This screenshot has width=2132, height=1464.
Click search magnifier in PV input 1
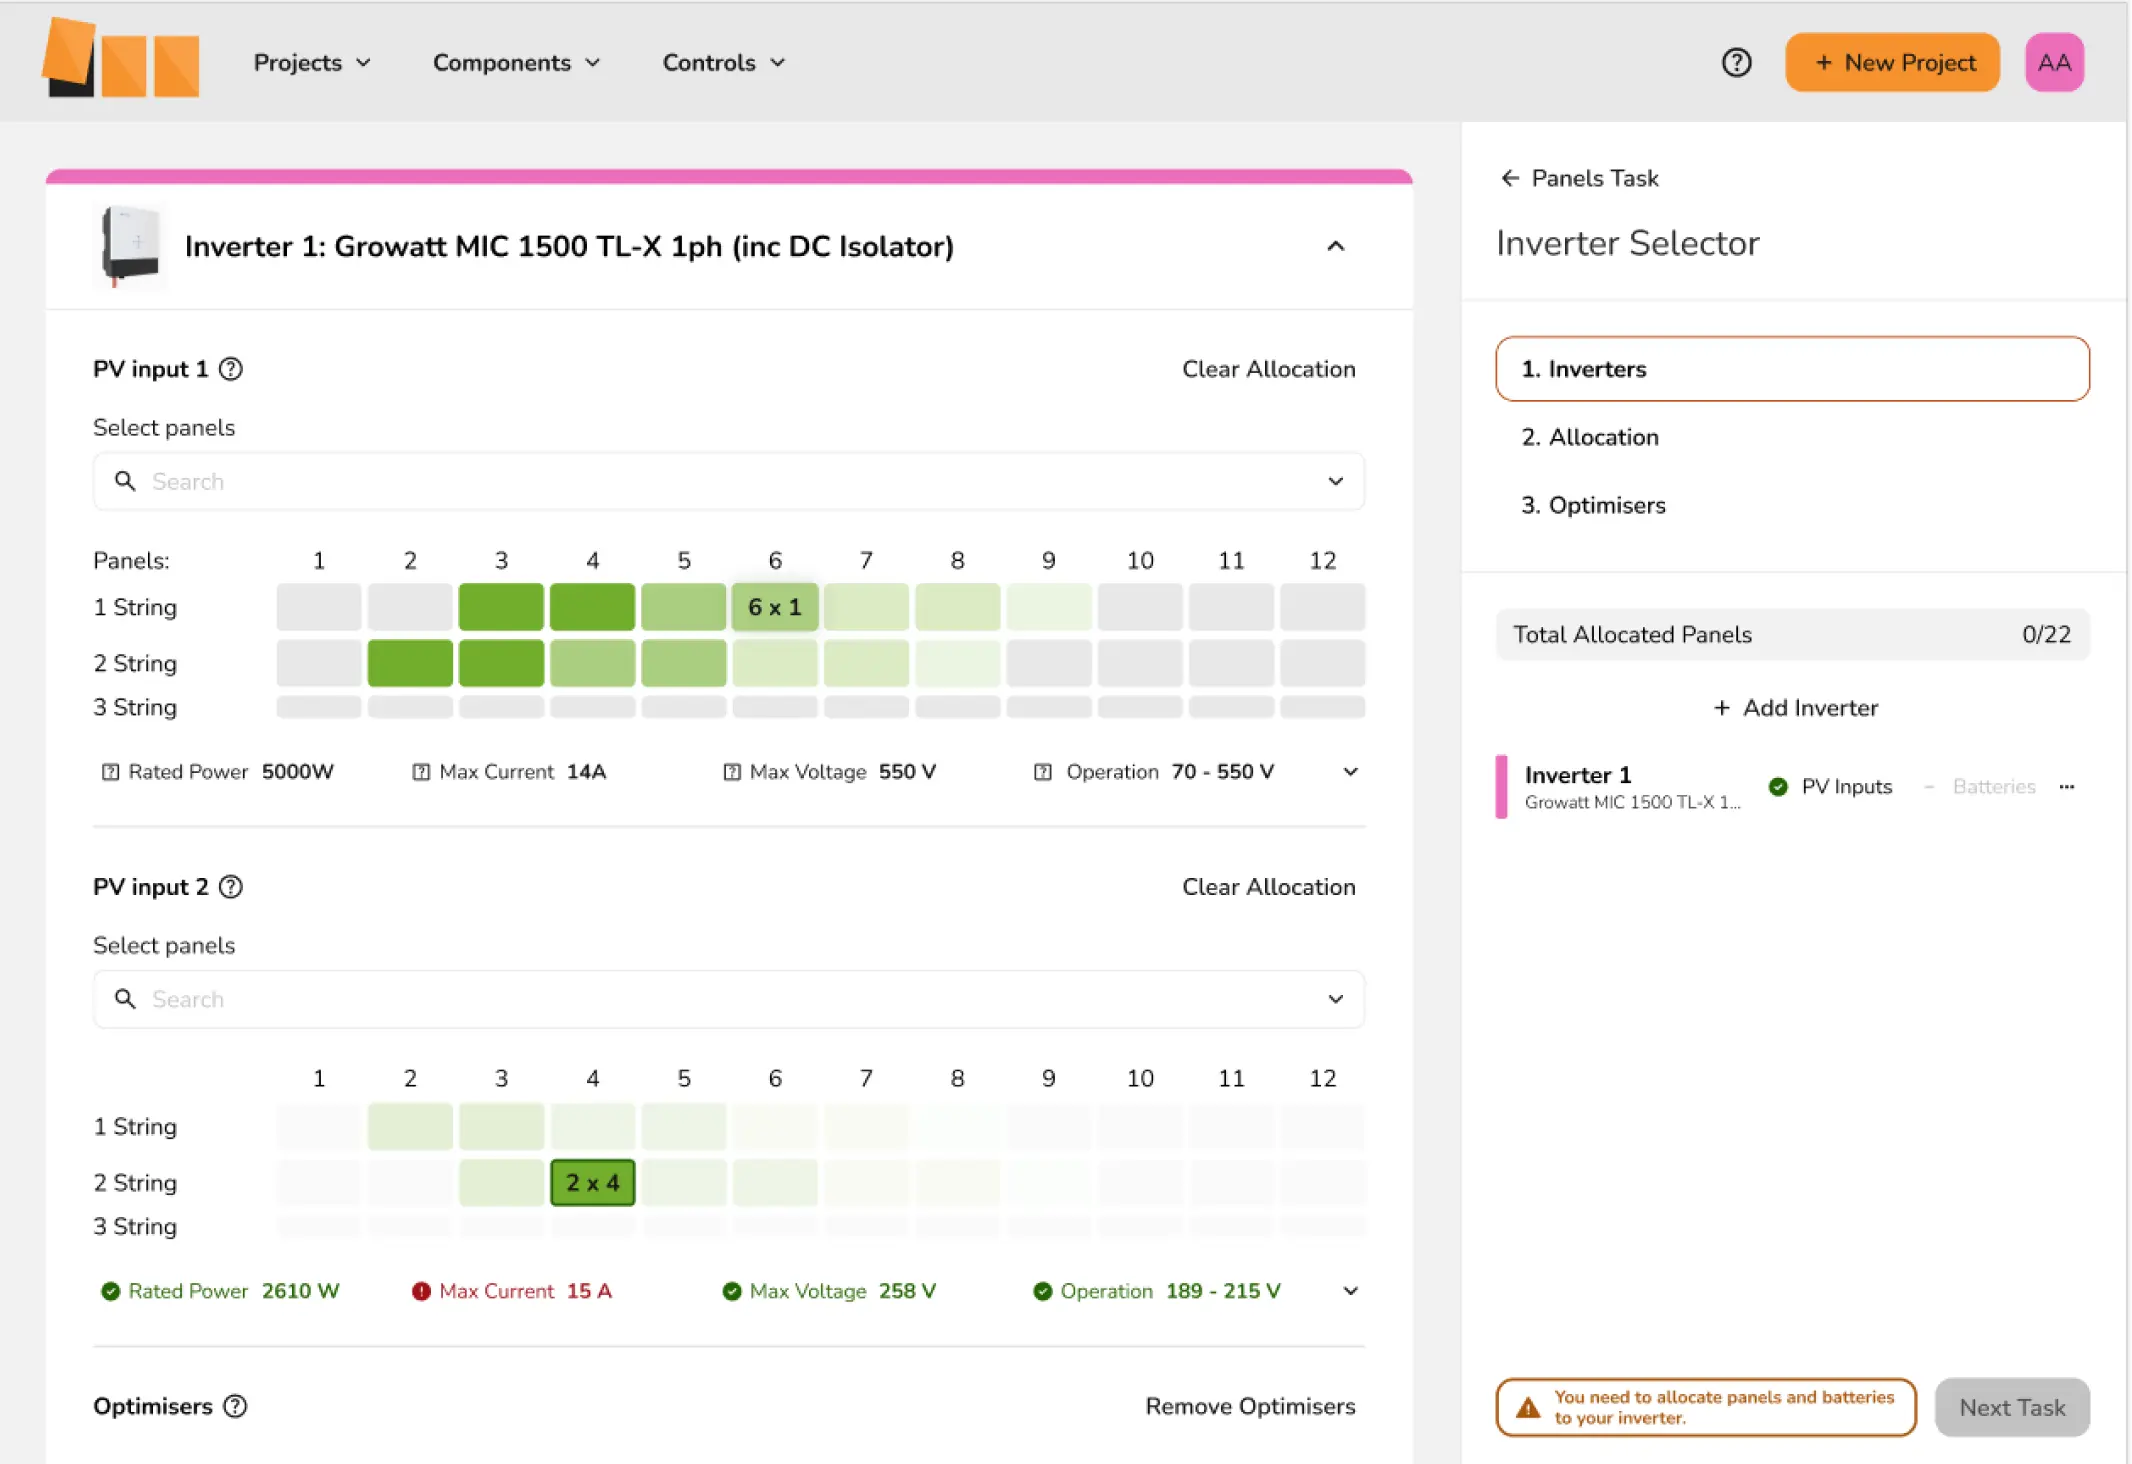pyautogui.click(x=125, y=481)
